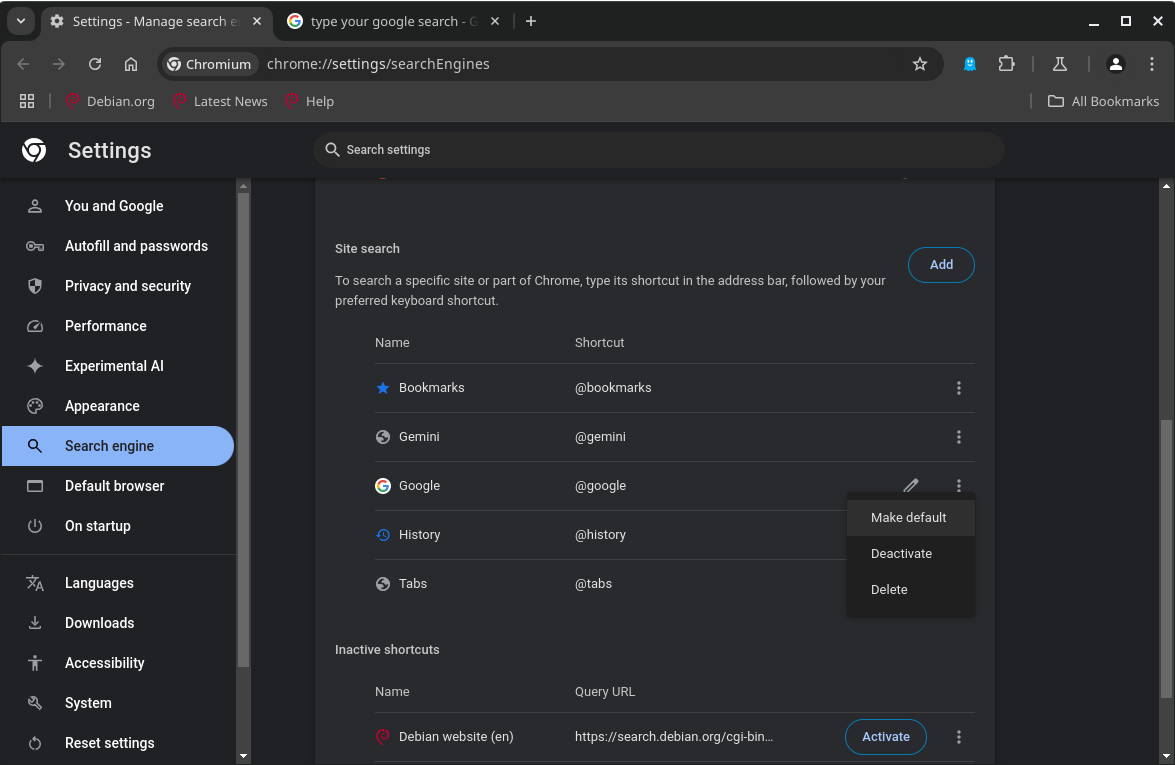Activate the Debian website search engine

(x=886, y=737)
